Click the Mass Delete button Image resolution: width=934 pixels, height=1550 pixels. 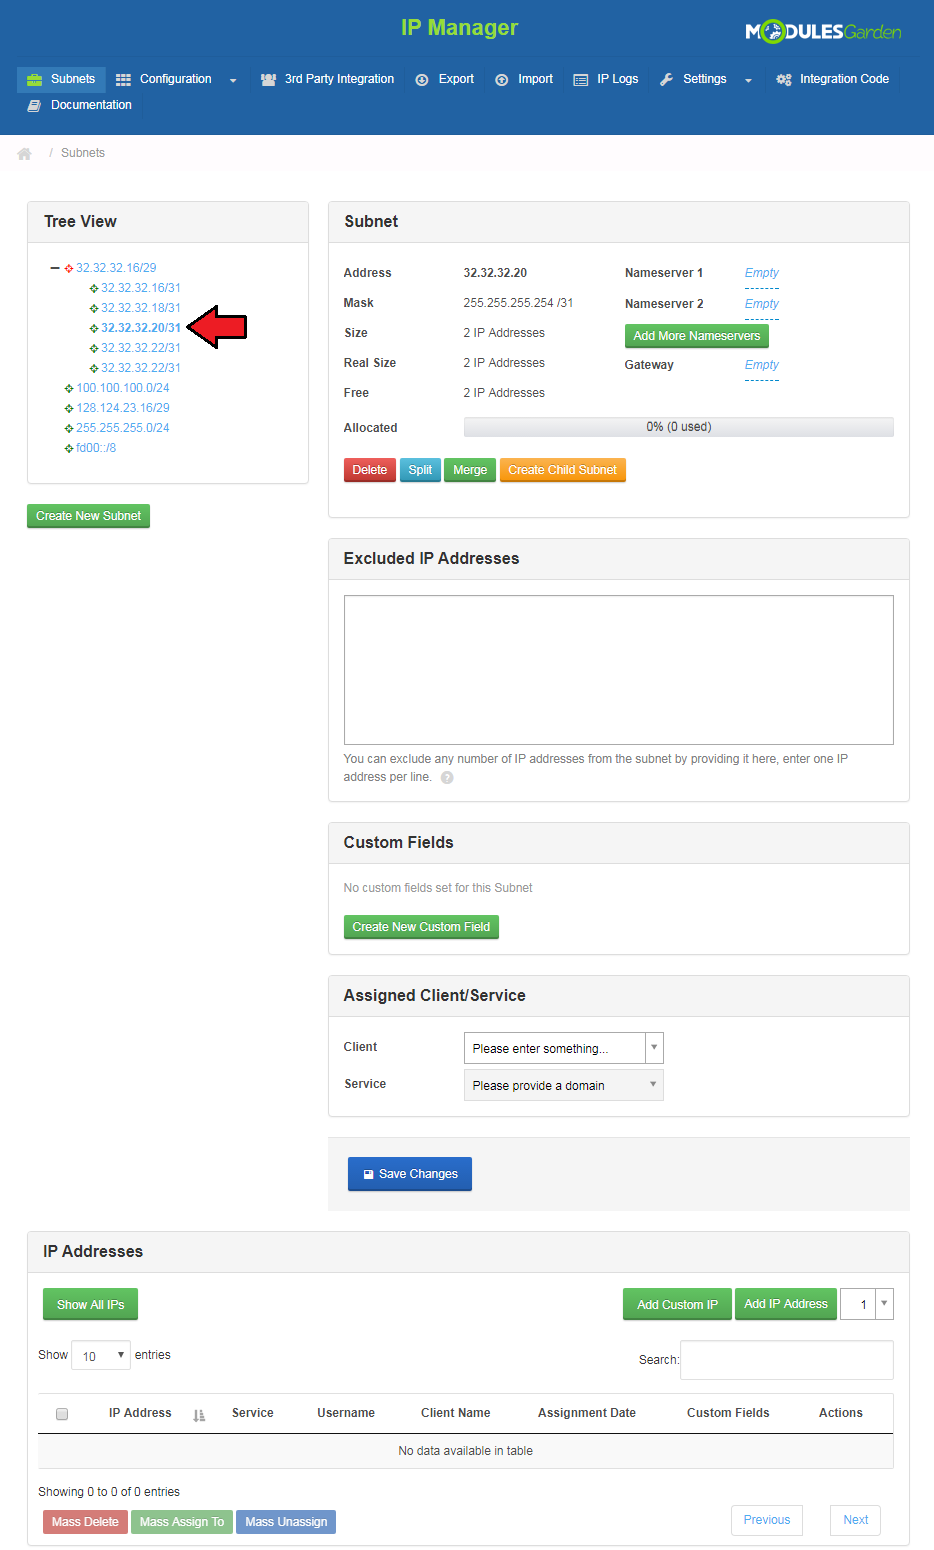pos(85,1522)
